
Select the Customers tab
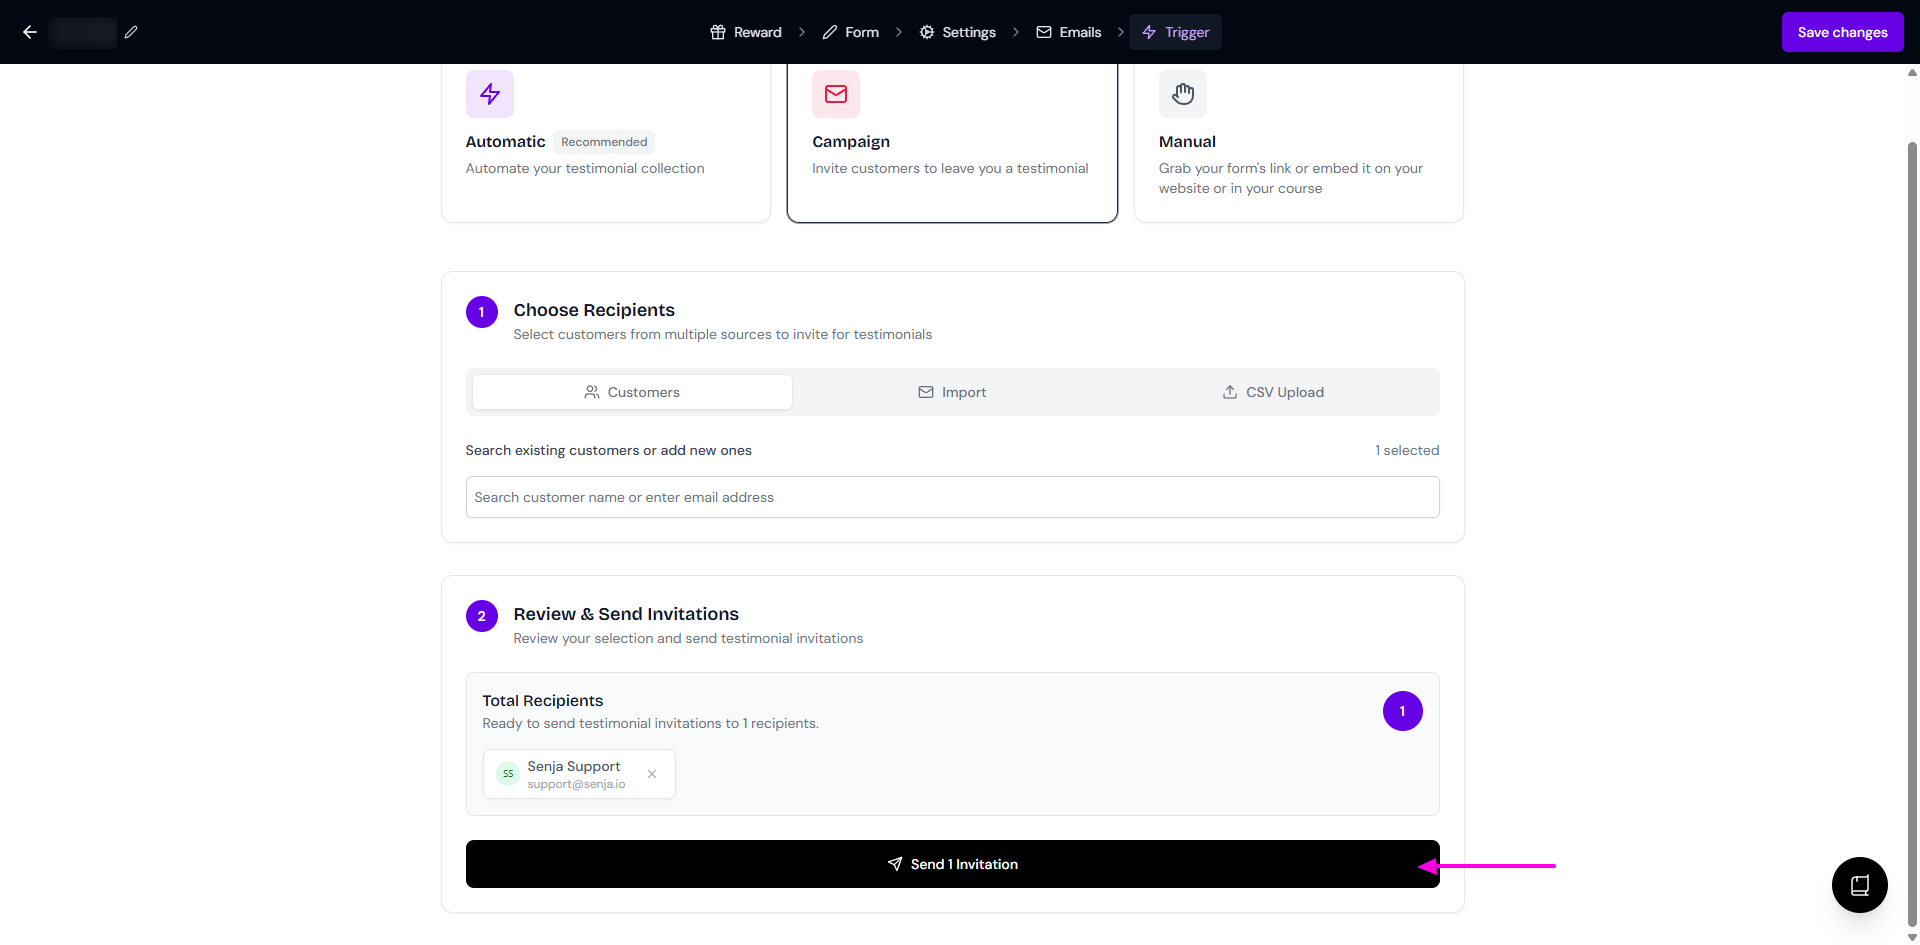[632, 392]
